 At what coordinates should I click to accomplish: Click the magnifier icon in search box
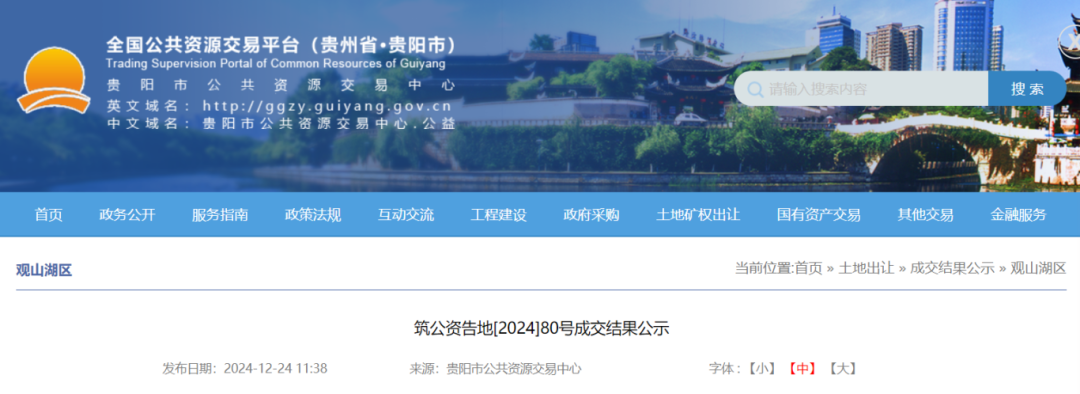click(755, 90)
